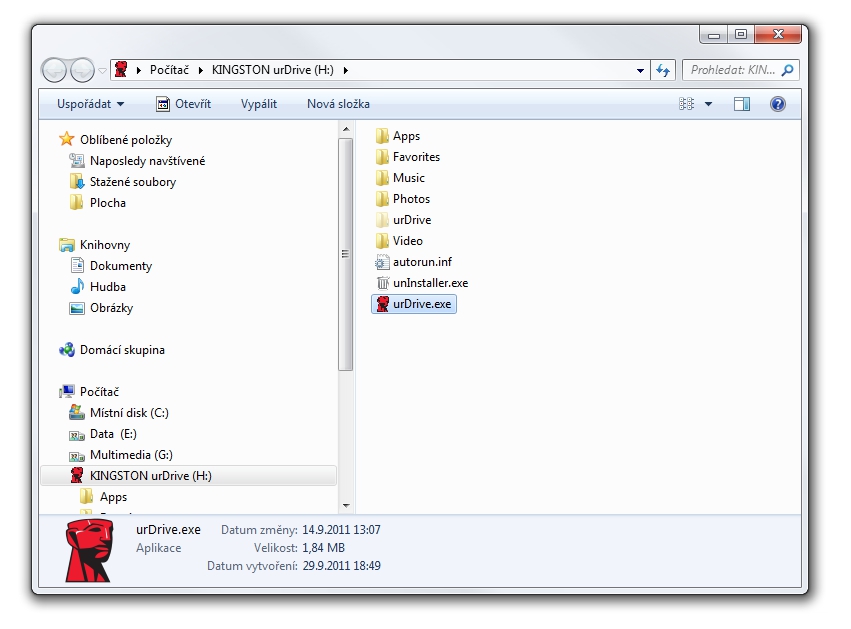Select the Photos folder in file list
Image resolution: width=851 pixels, height=629 pixels.
(x=403, y=199)
